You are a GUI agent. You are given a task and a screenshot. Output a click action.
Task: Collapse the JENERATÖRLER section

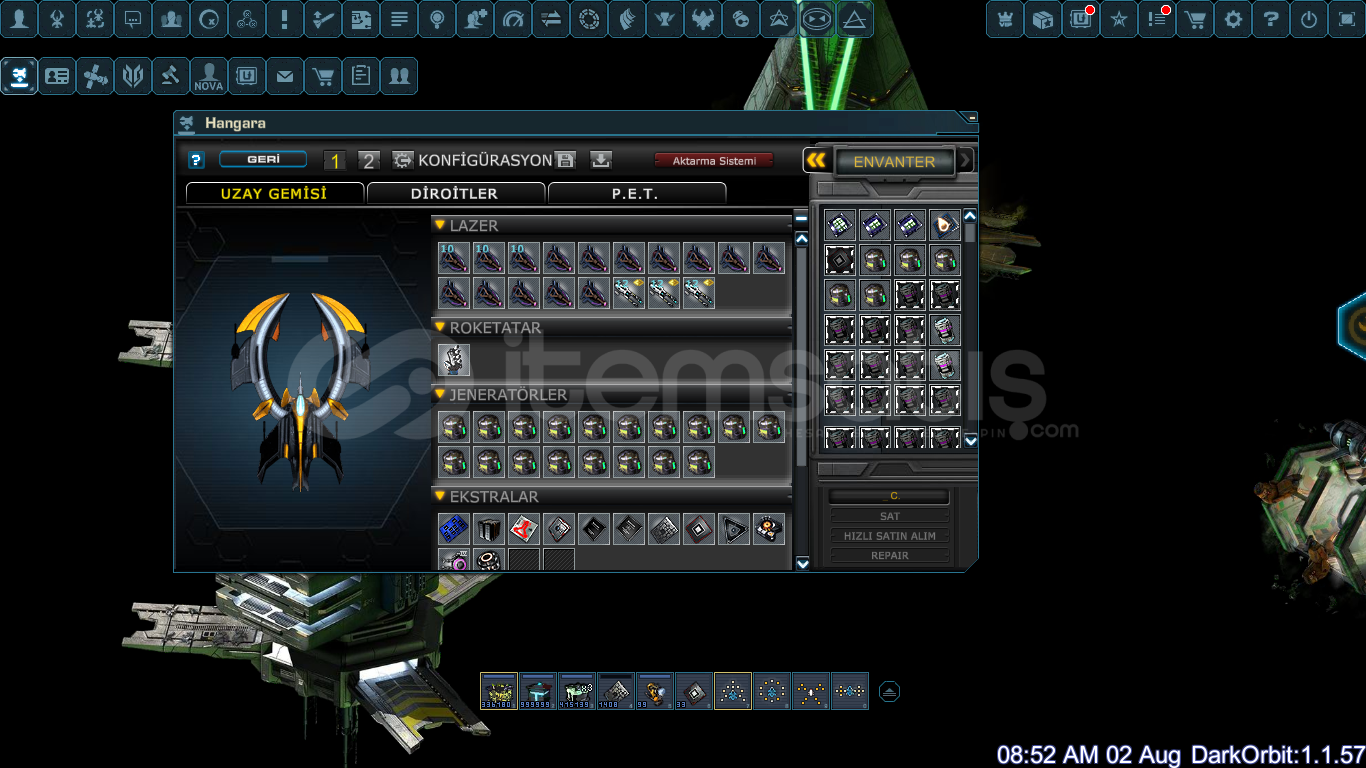pyautogui.click(x=440, y=394)
